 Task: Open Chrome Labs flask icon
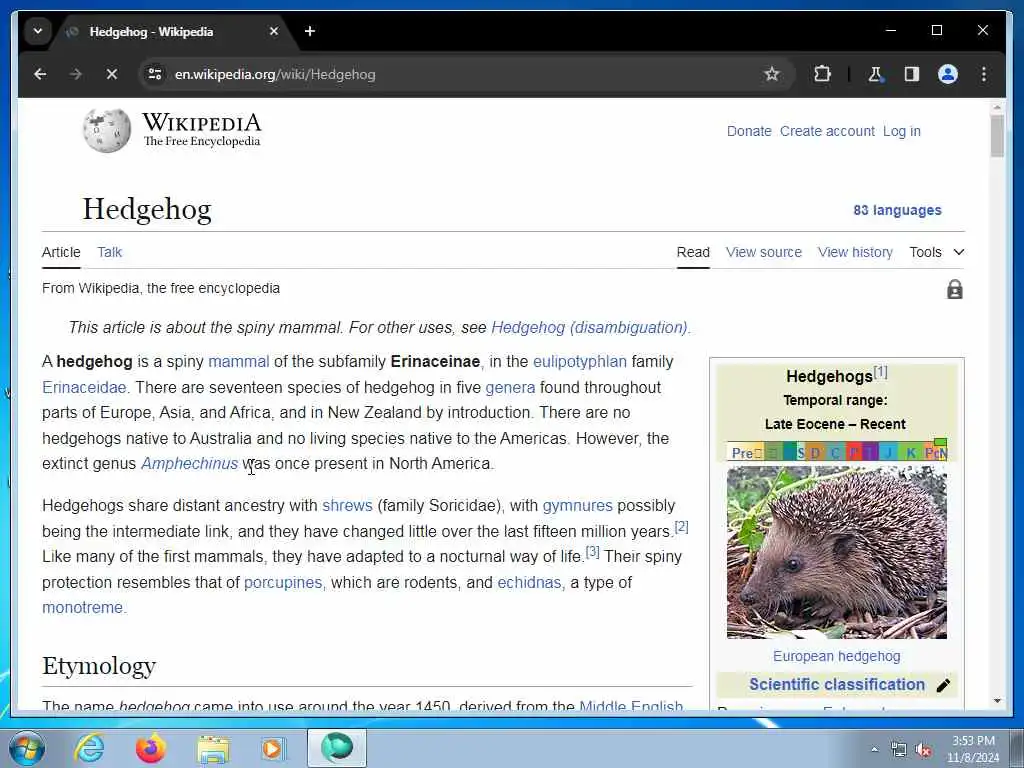click(875, 74)
